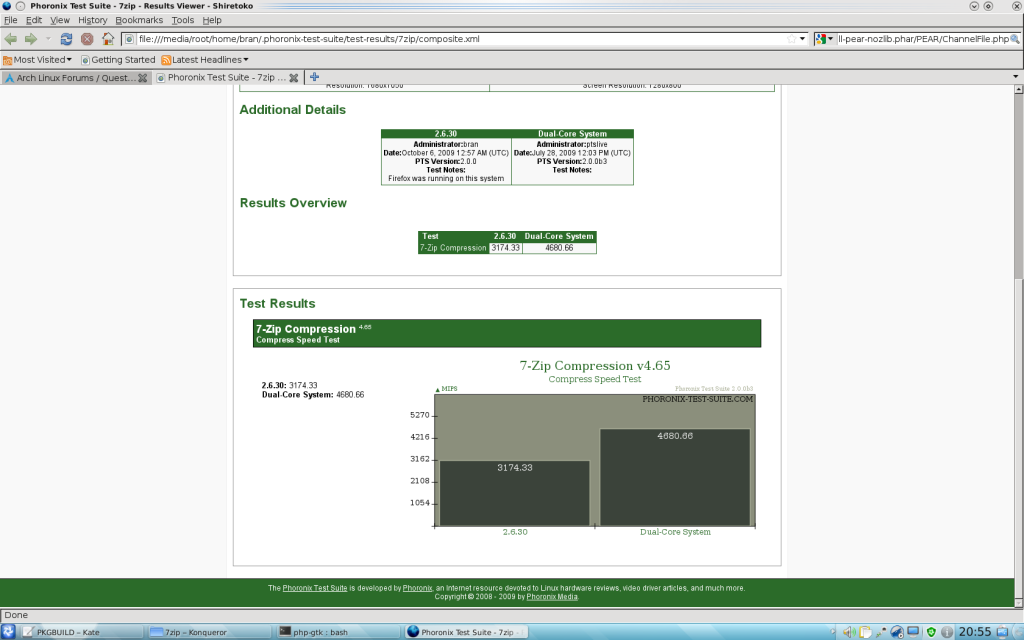This screenshot has height=640, width=1024.
Task: Open the Home page icon
Action: pos(108,39)
